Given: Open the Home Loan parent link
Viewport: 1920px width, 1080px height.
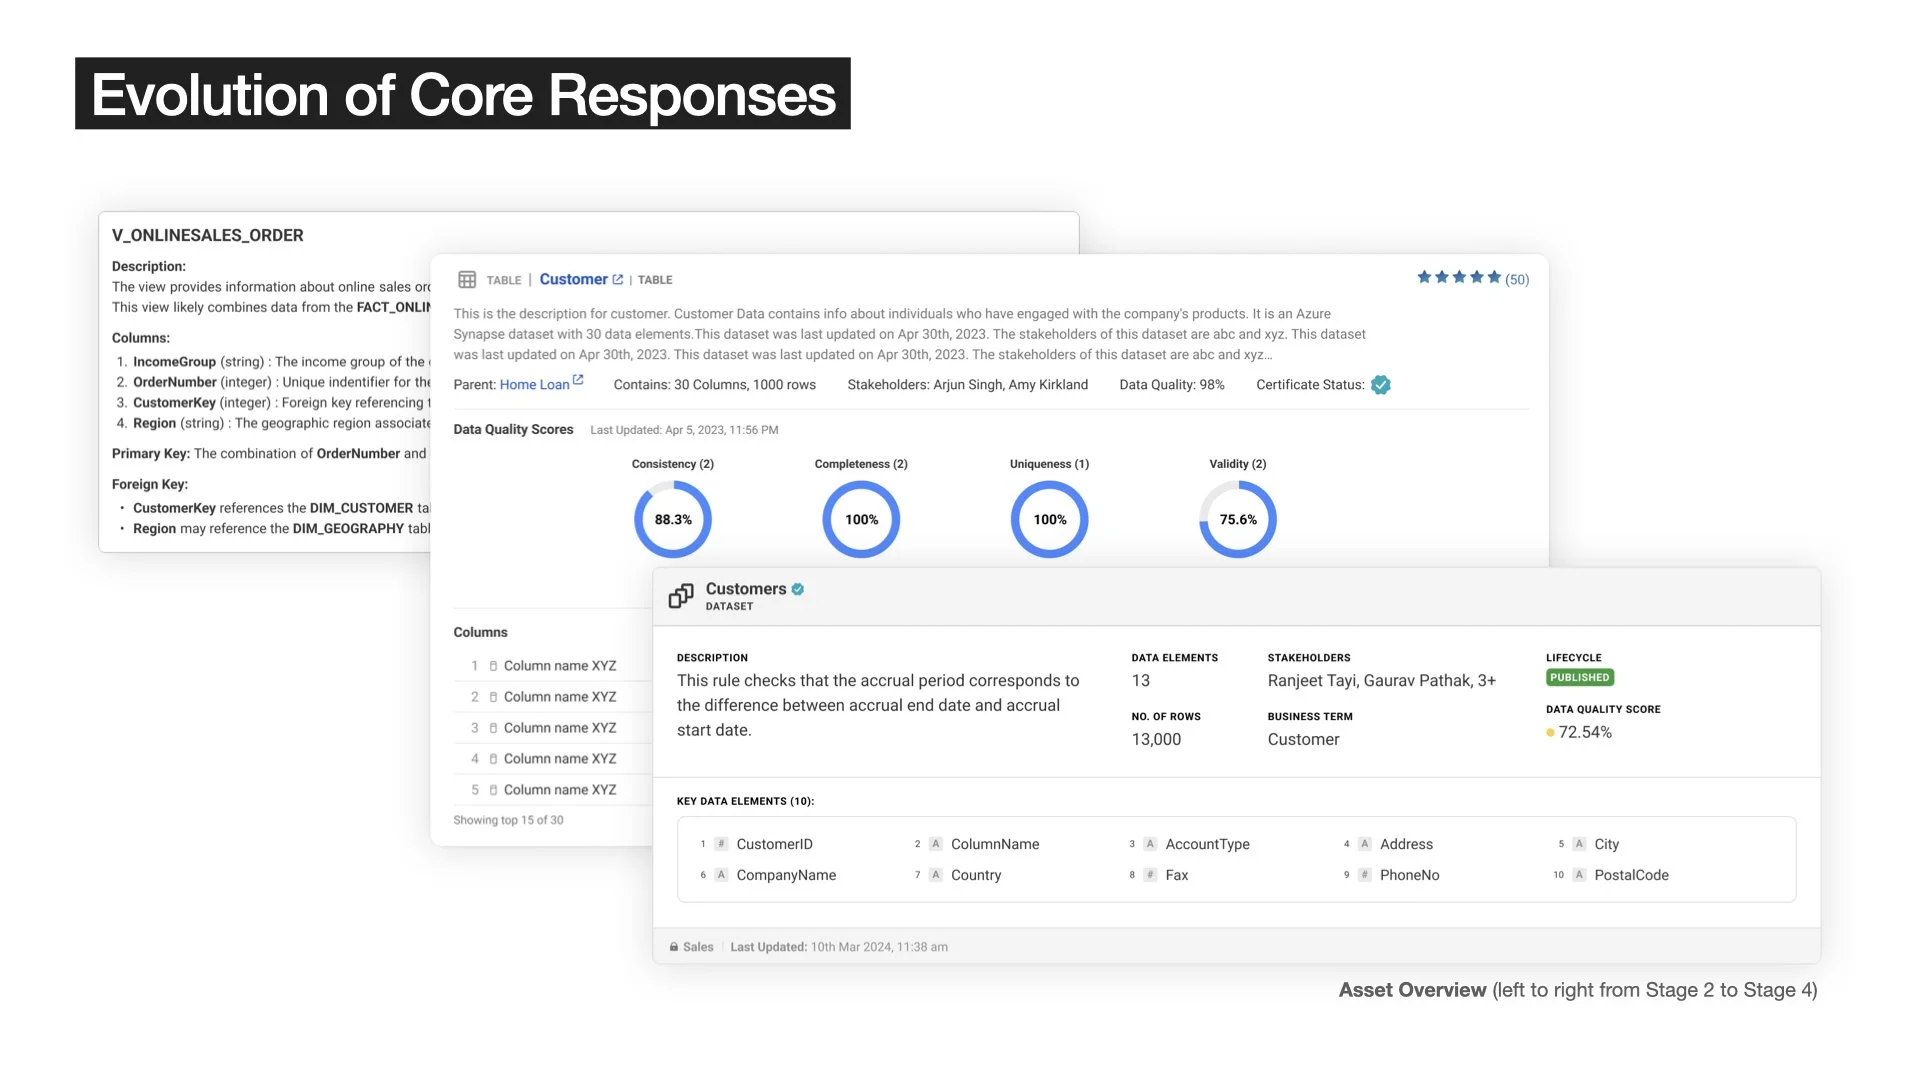Looking at the screenshot, I should click(x=534, y=385).
